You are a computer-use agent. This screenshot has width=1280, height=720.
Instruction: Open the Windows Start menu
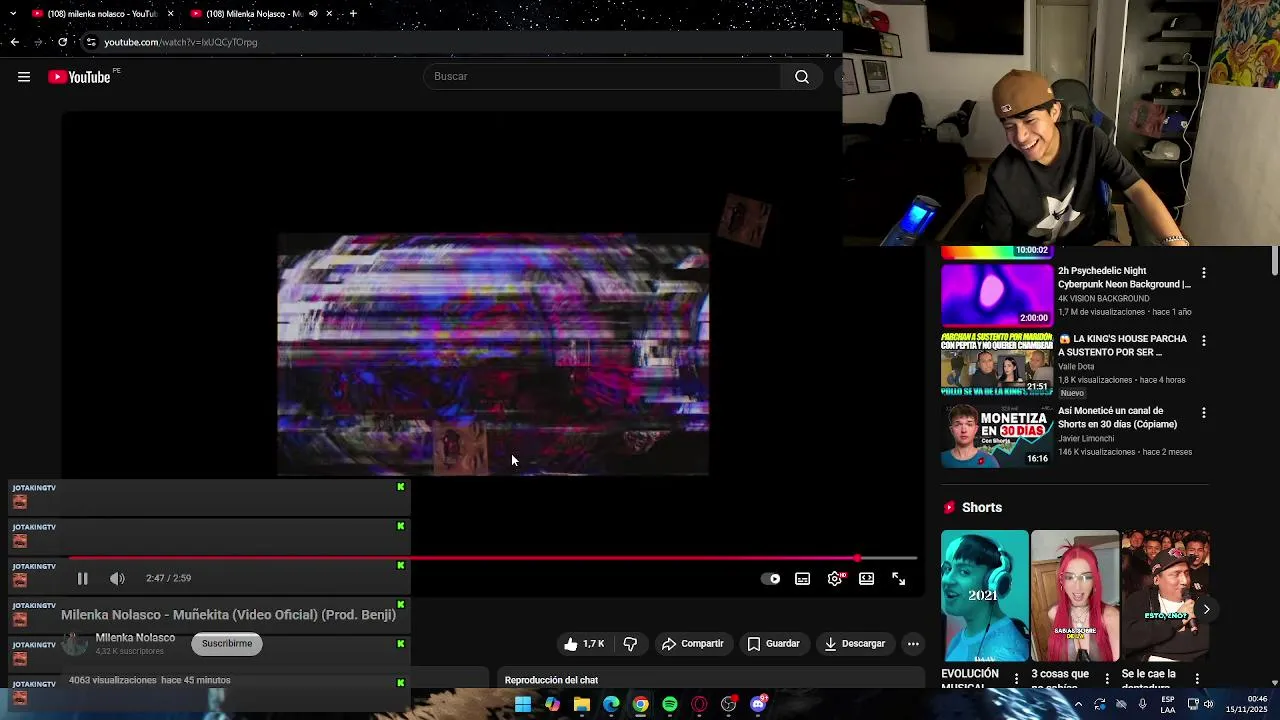pyautogui.click(x=523, y=705)
